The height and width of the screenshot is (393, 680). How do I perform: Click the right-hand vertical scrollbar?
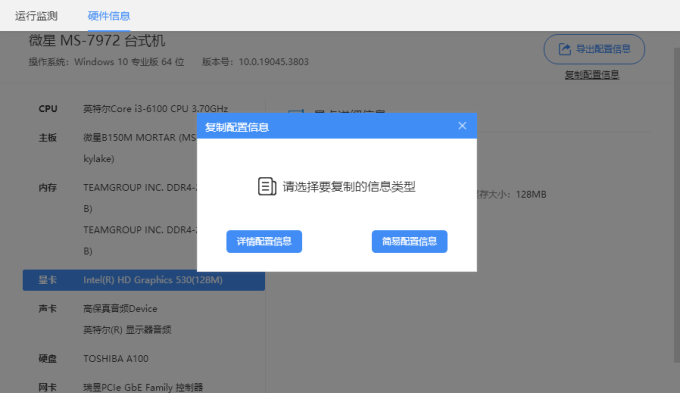677,205
